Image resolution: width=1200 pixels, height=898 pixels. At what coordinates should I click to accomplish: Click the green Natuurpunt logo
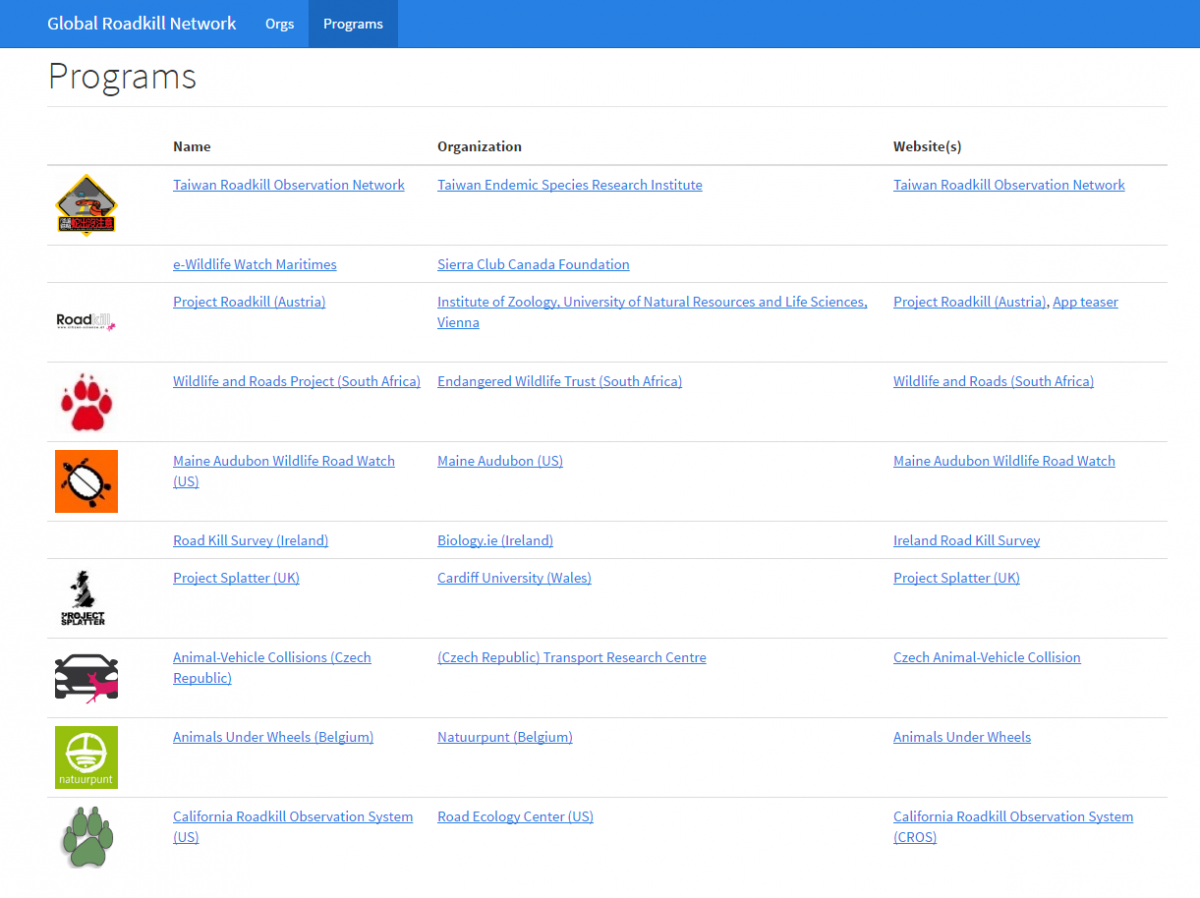point(86,757)
